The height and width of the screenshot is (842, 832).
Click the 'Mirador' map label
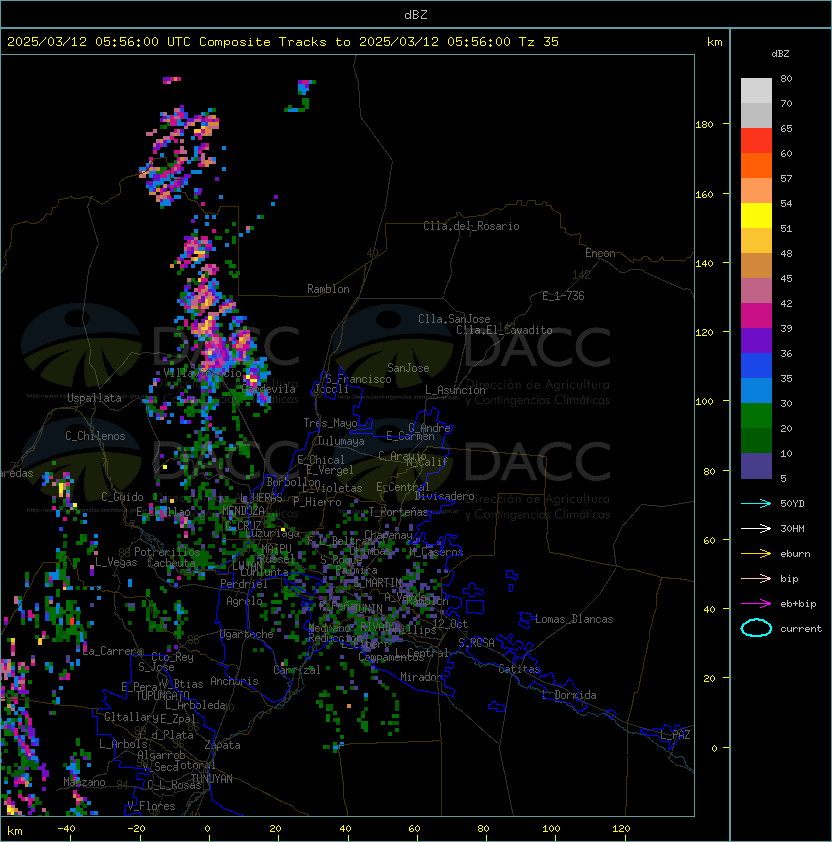pos(422,677)
